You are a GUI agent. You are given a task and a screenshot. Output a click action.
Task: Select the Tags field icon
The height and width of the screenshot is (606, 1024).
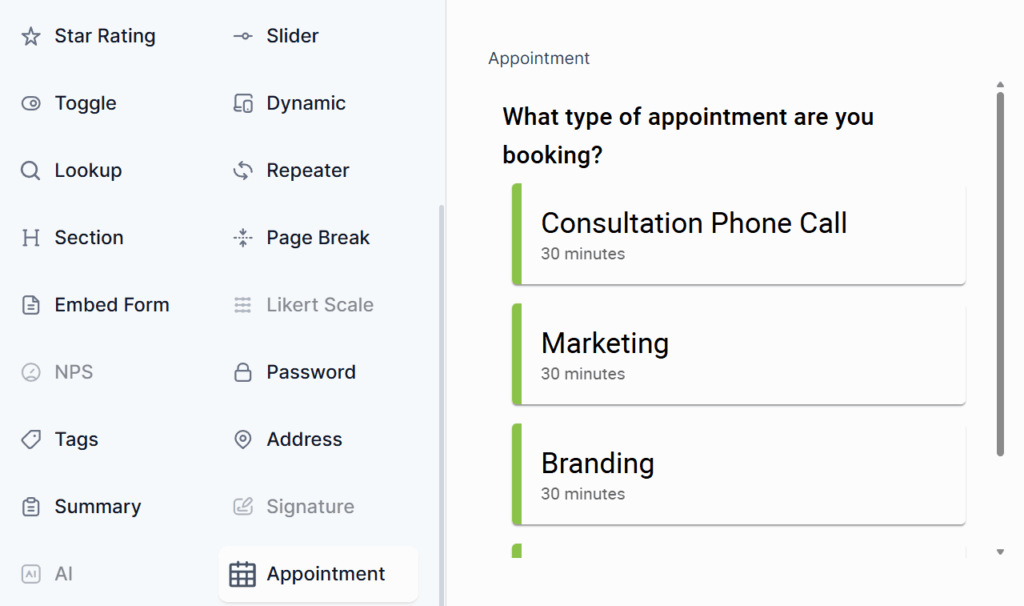[x=31, y=439]
